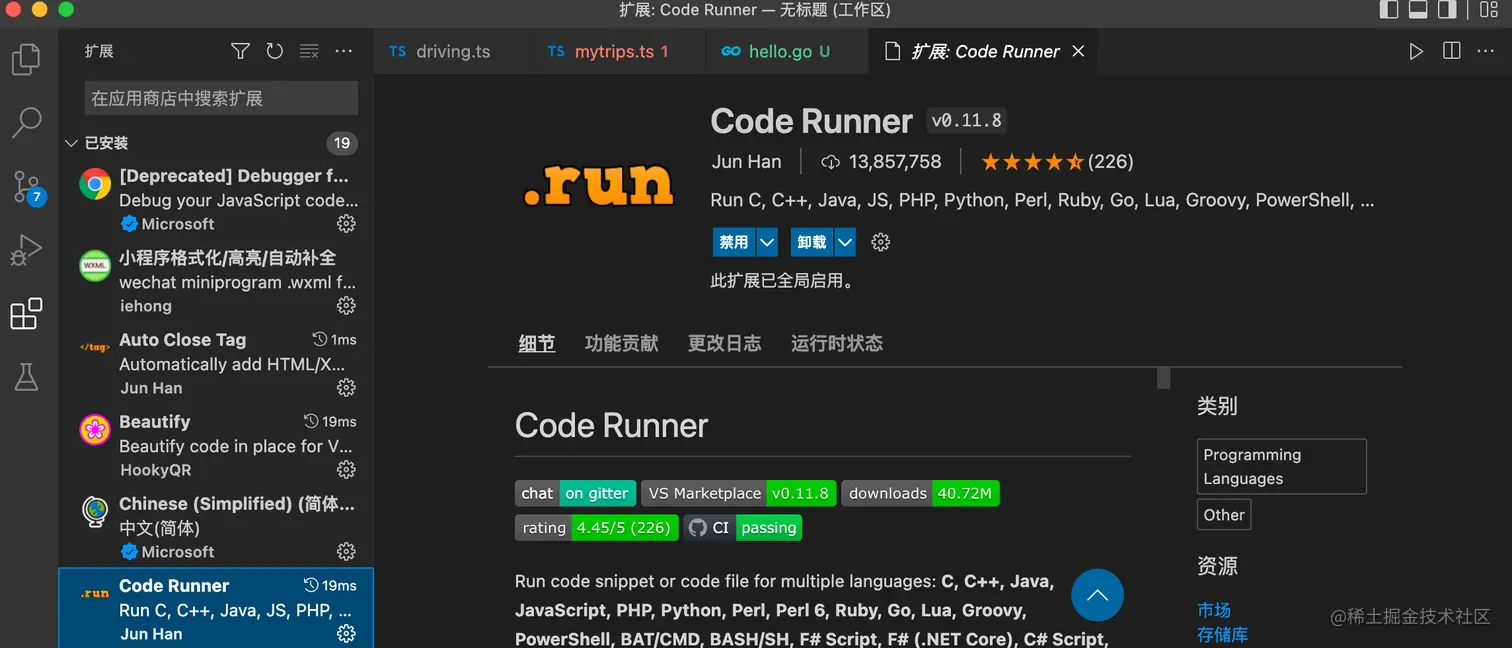
Task: Click the readme vertical scrollbar thumb
Action: coord(1163,377)
